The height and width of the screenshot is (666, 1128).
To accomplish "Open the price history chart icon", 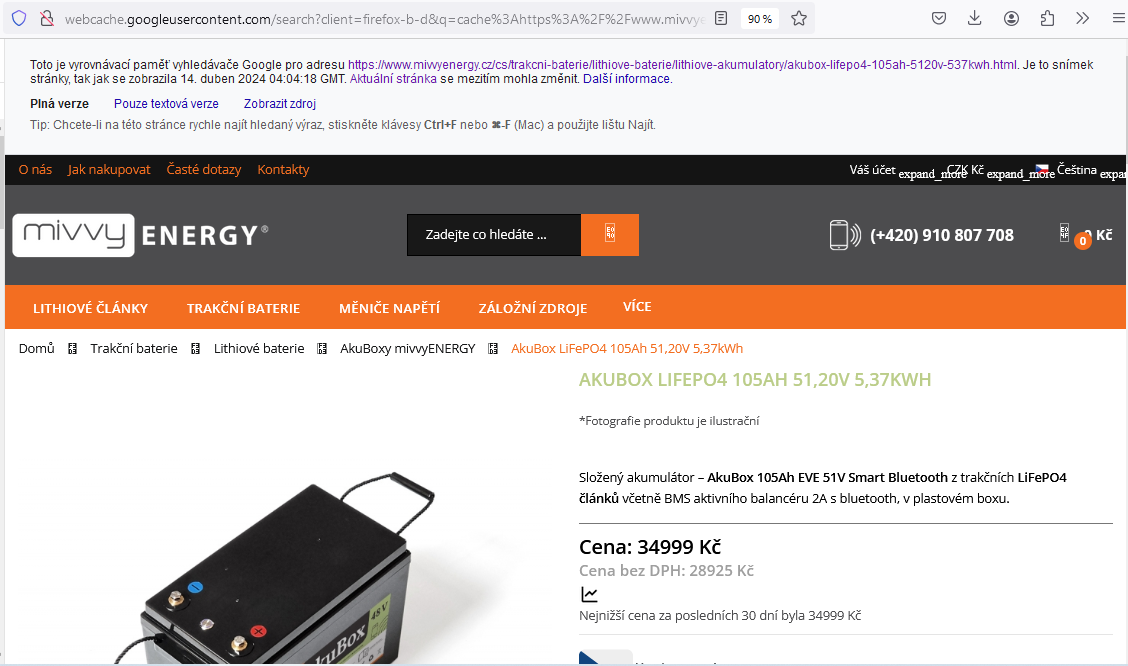I will 589,594.
